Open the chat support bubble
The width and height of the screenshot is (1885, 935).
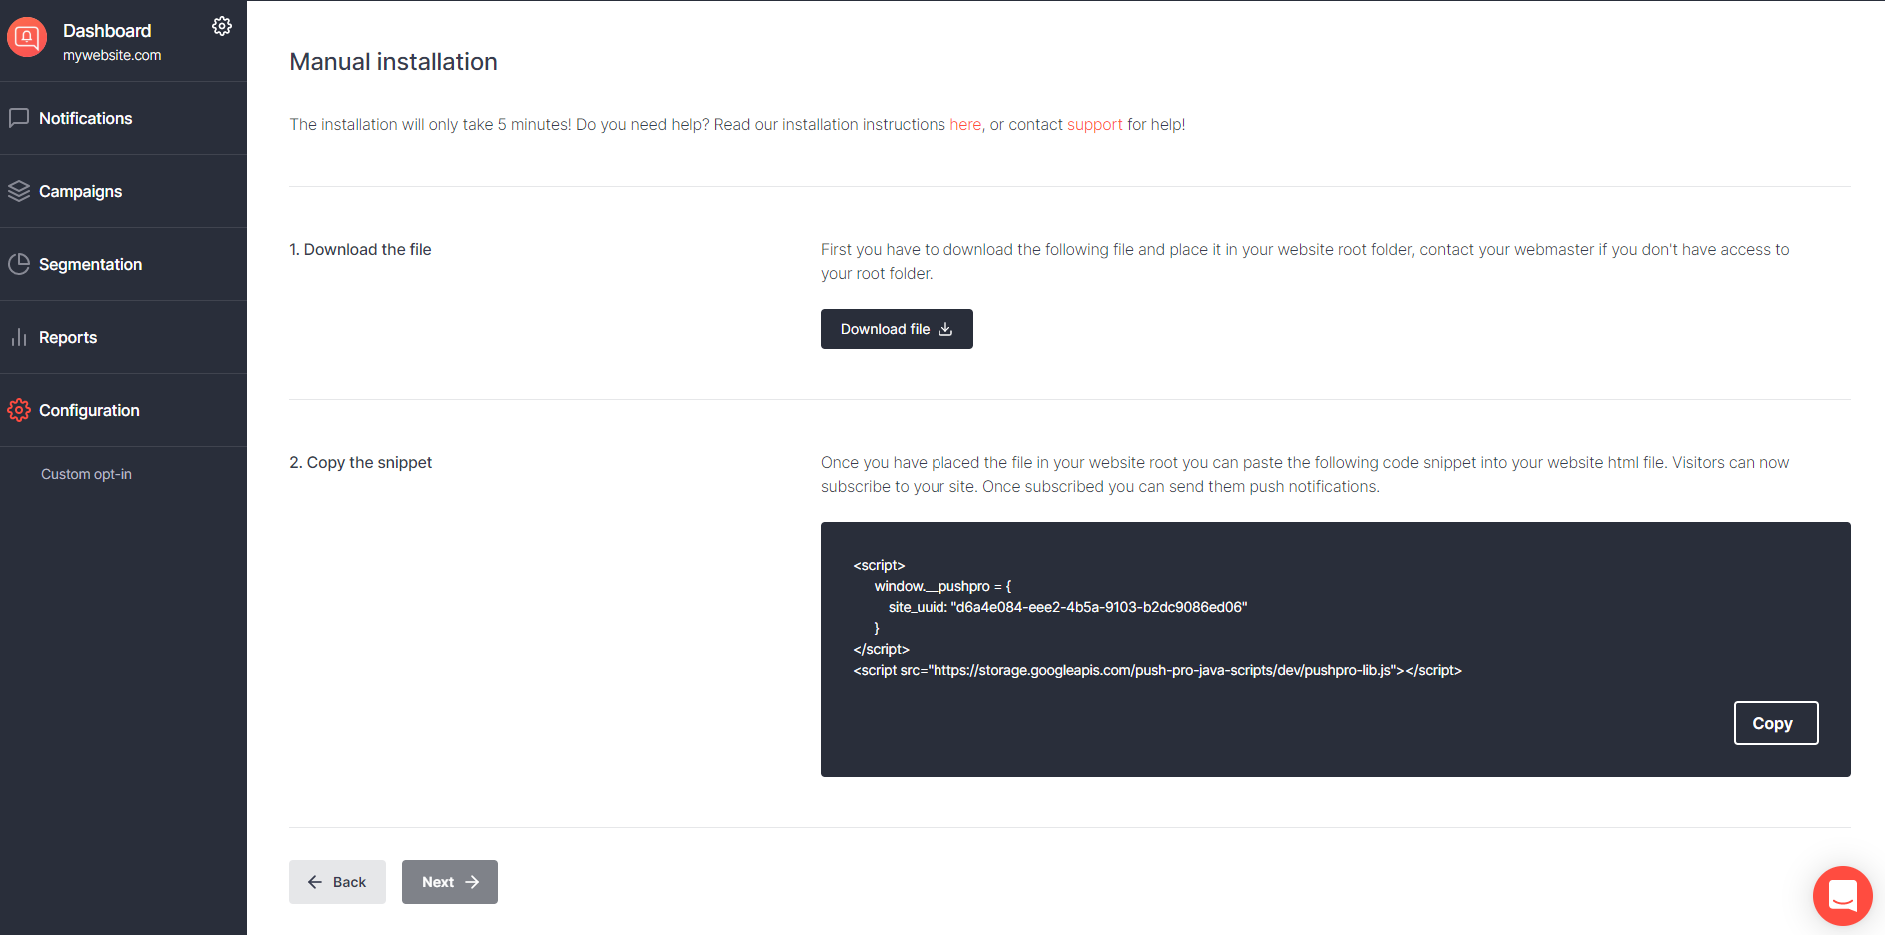click(x=1843, y=896)
